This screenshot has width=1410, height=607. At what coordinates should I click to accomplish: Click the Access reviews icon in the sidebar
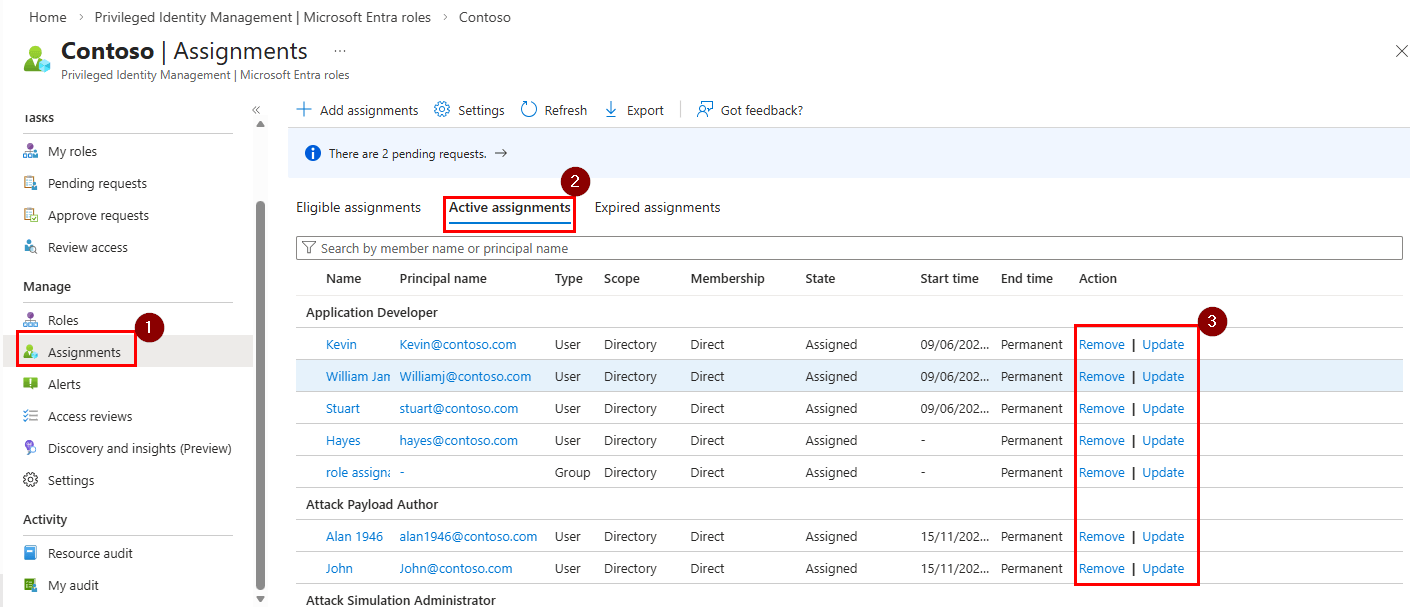[x=31, y=415]
